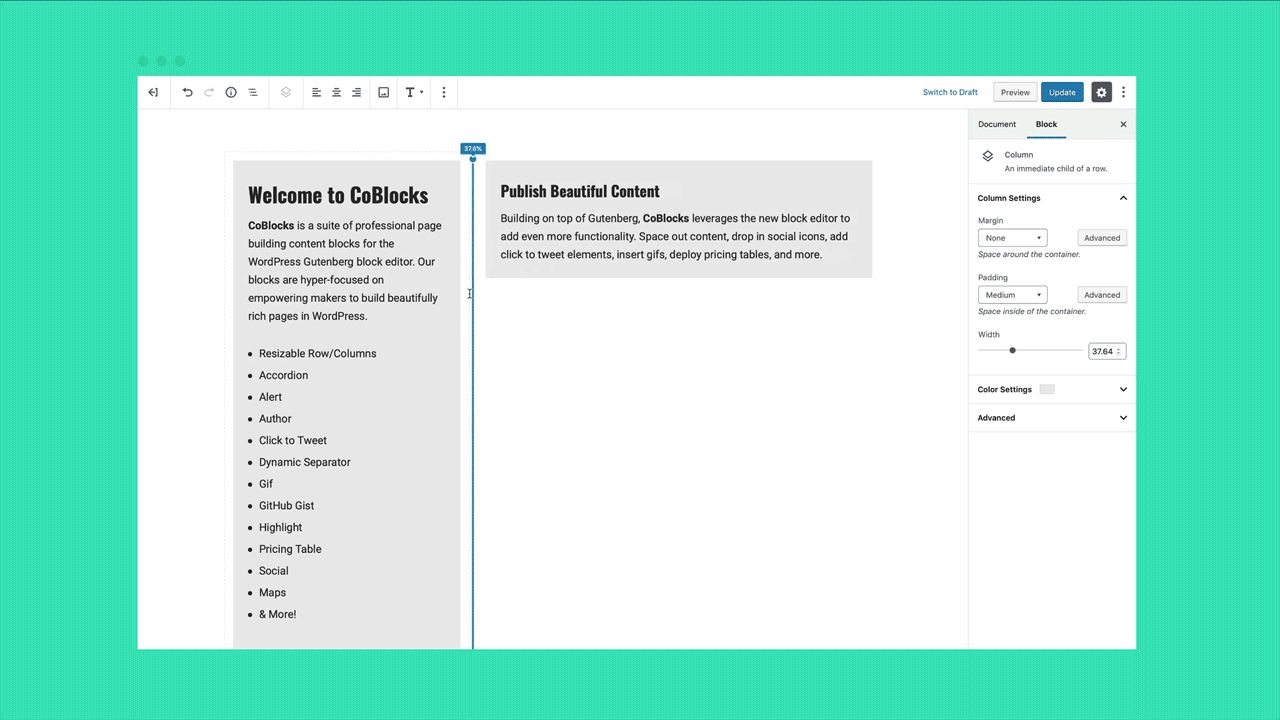This screenshot has width=1280, height=720.
Task: Click list item Click to Tweet
Action: click(x=292, y=440)
